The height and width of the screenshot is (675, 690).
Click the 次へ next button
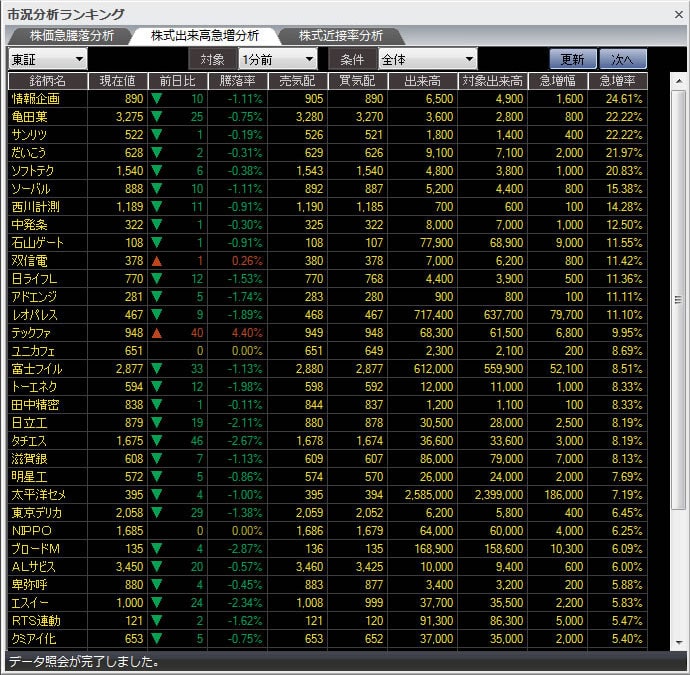point(623,59)
